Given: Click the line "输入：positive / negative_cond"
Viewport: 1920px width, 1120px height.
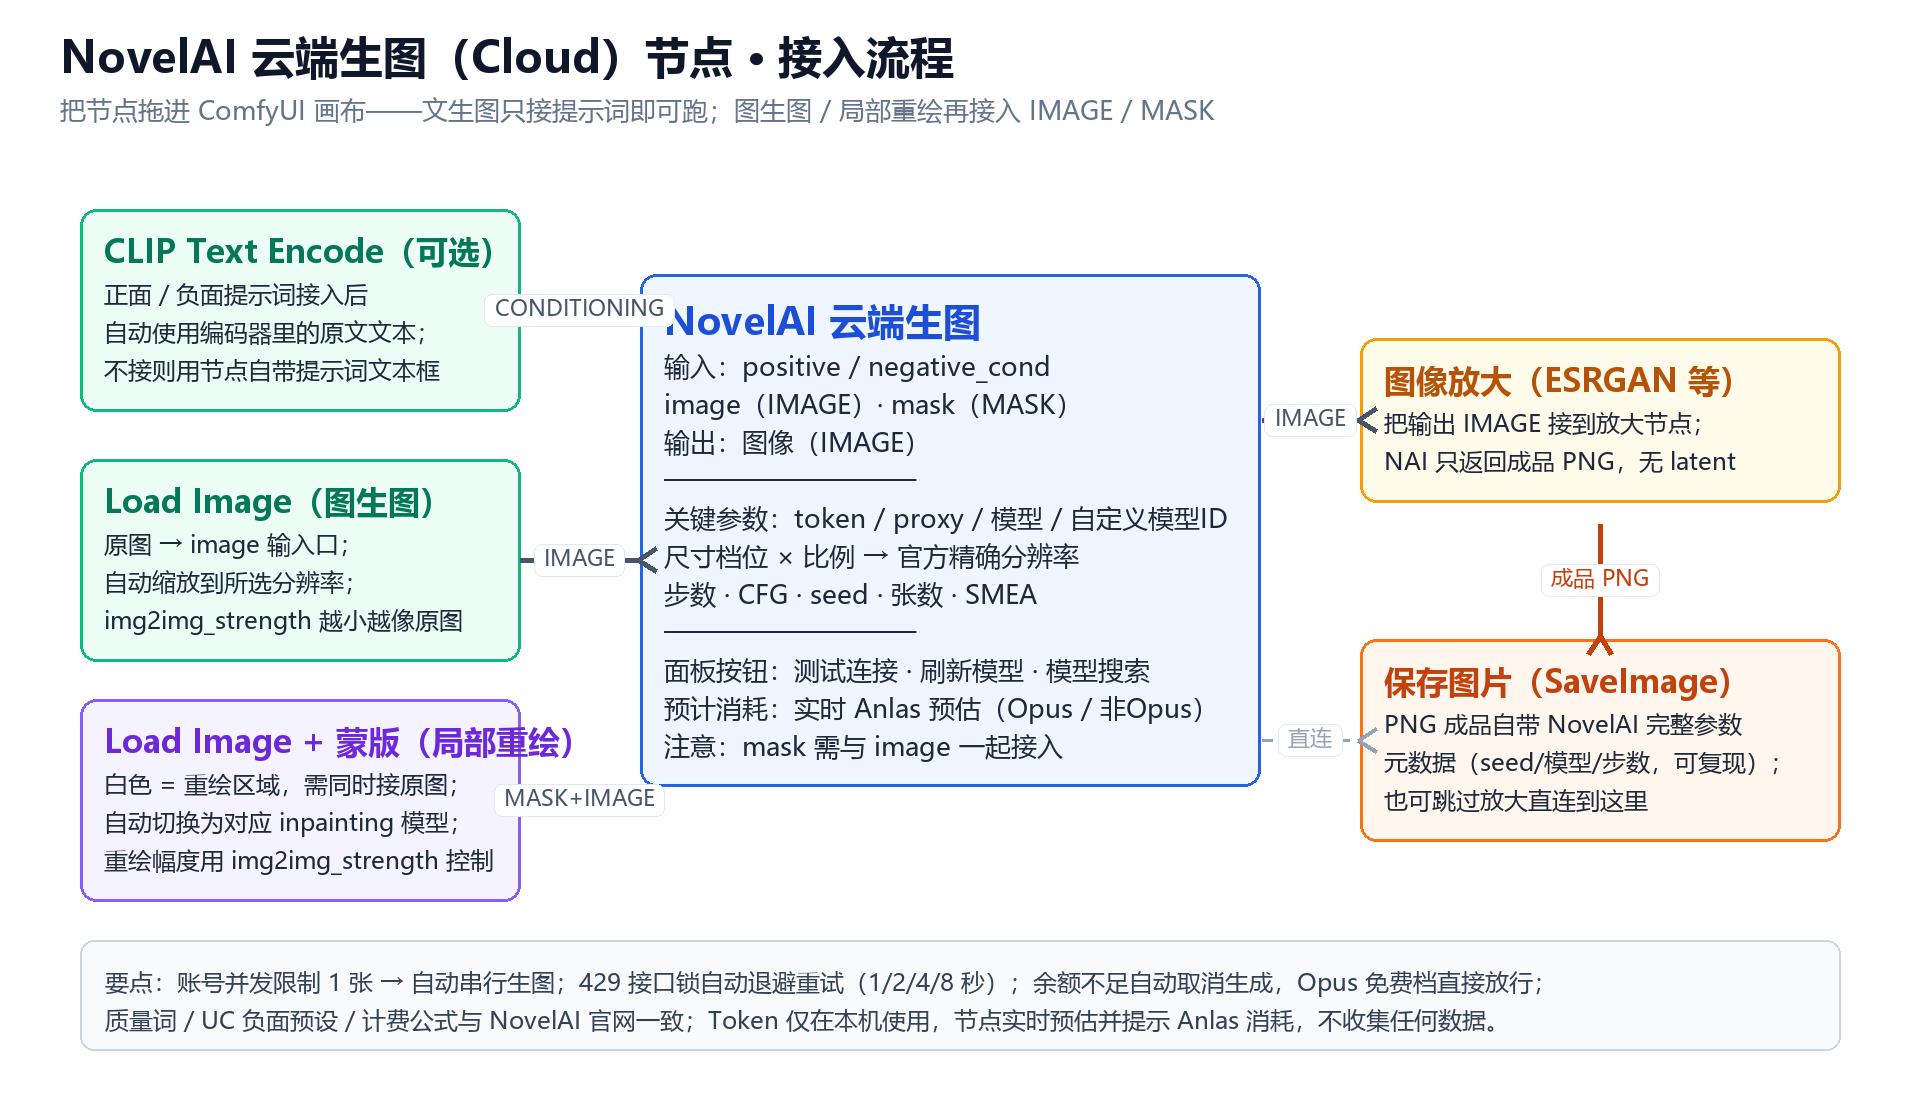Looking at the screenshot, I should [857, 367].
